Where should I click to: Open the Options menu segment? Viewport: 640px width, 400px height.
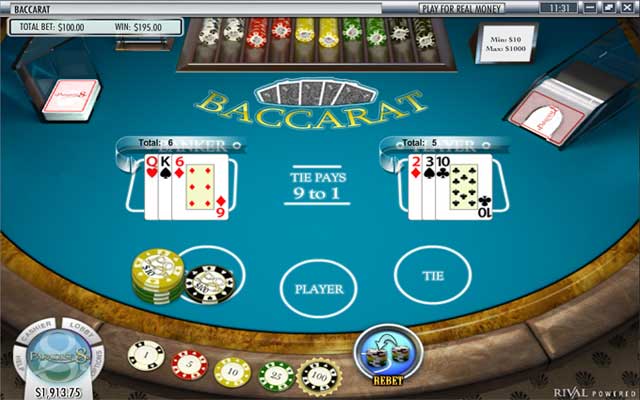[x=97, y=360]
